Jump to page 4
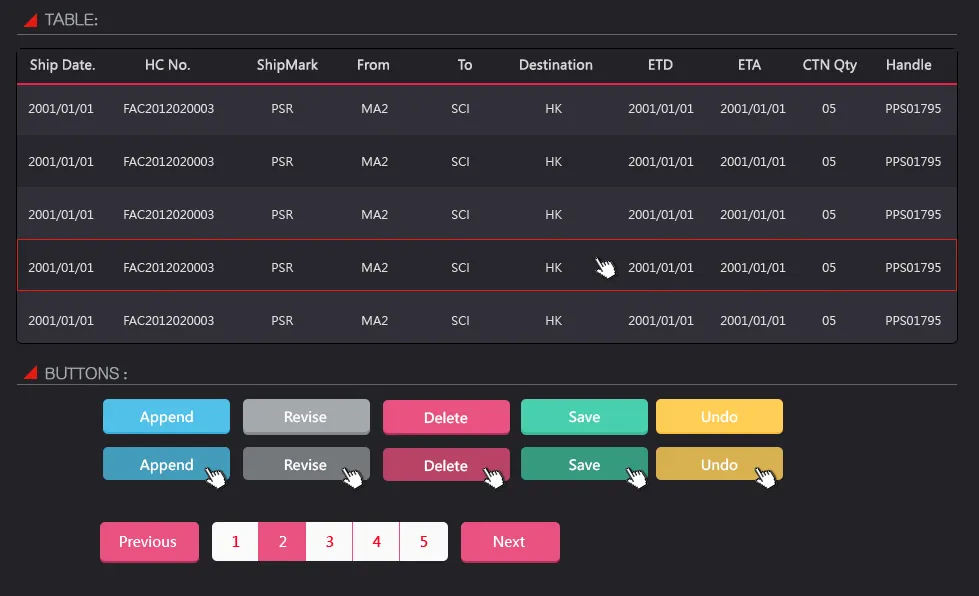This screenshot has height=596, width=979. click(x=376, y=542)
